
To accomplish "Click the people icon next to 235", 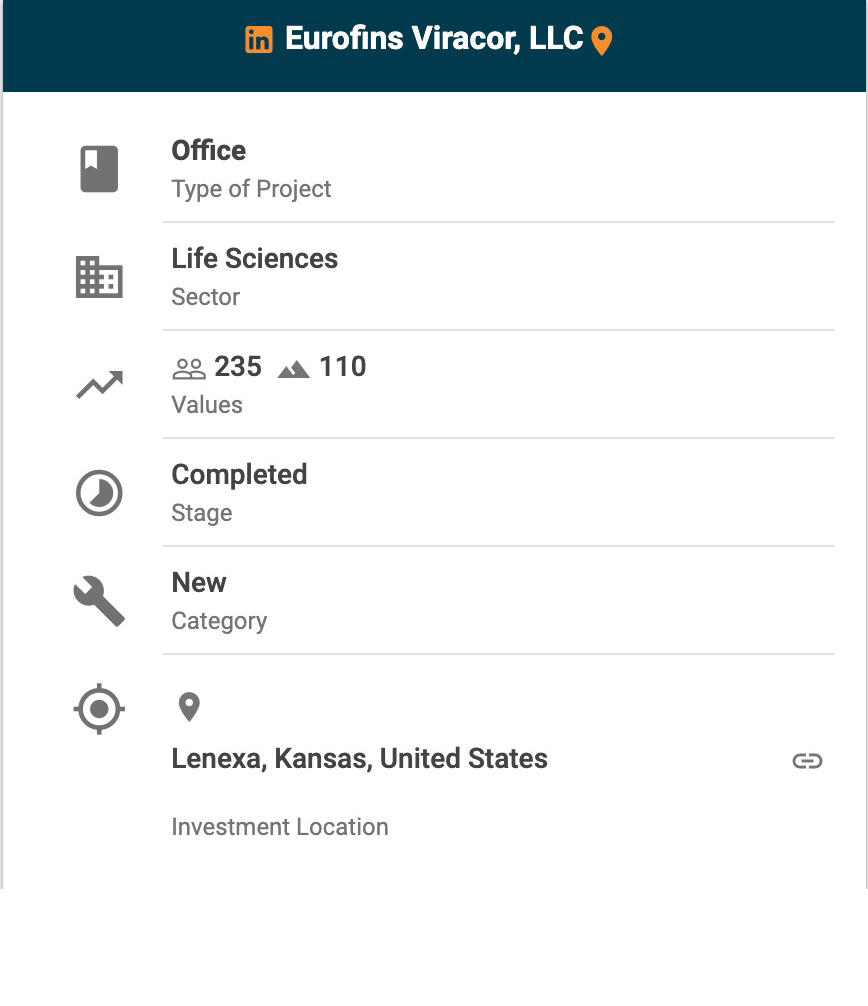I will point(189,368).
